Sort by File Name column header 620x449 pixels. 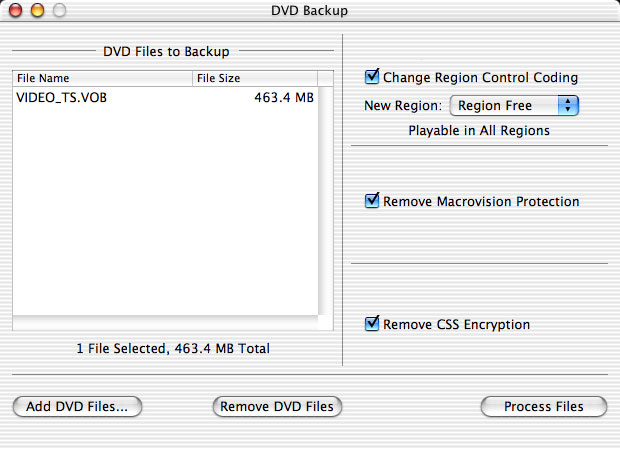coord(102,78)
